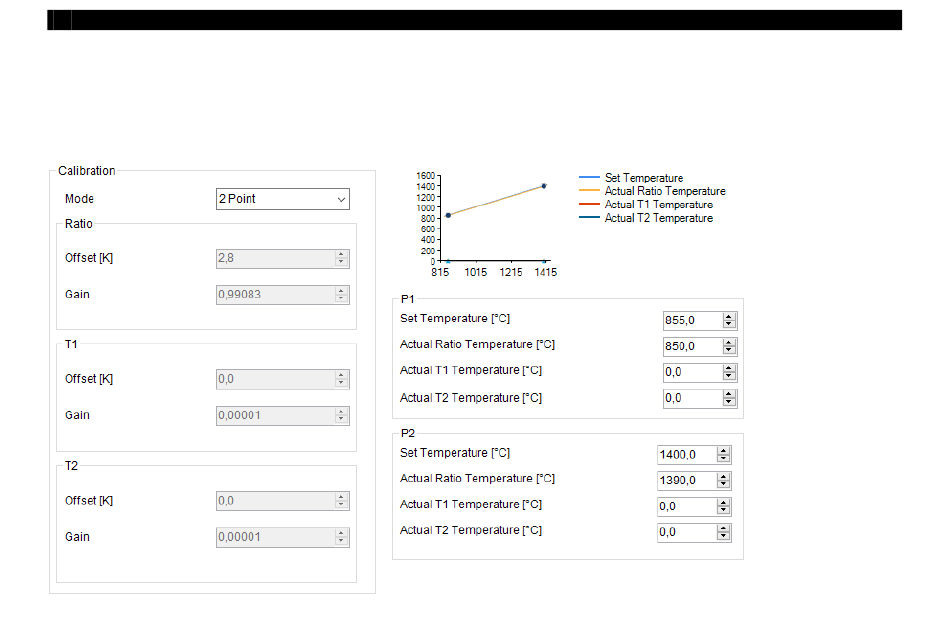Decrease T2 Gain with down arrow
Viewport: 950px width, 638px height.
click(341, 541)
